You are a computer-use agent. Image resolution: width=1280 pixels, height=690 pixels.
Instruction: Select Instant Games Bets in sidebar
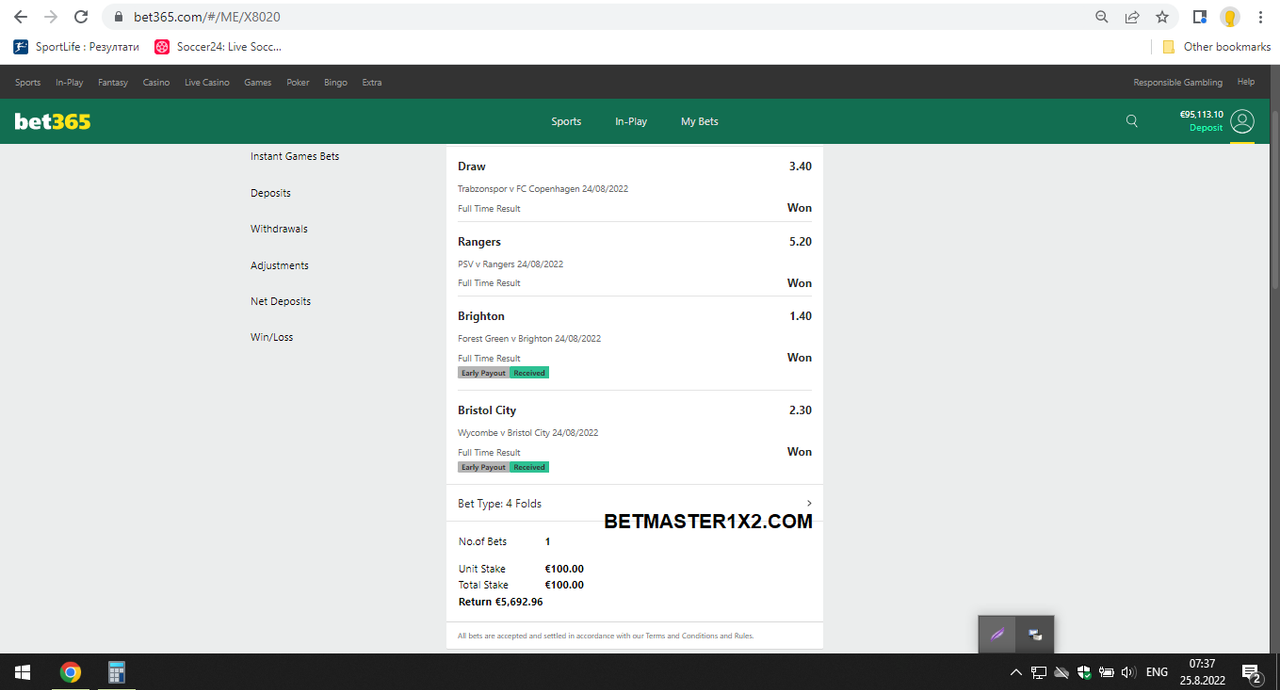[x=295, y=156]
